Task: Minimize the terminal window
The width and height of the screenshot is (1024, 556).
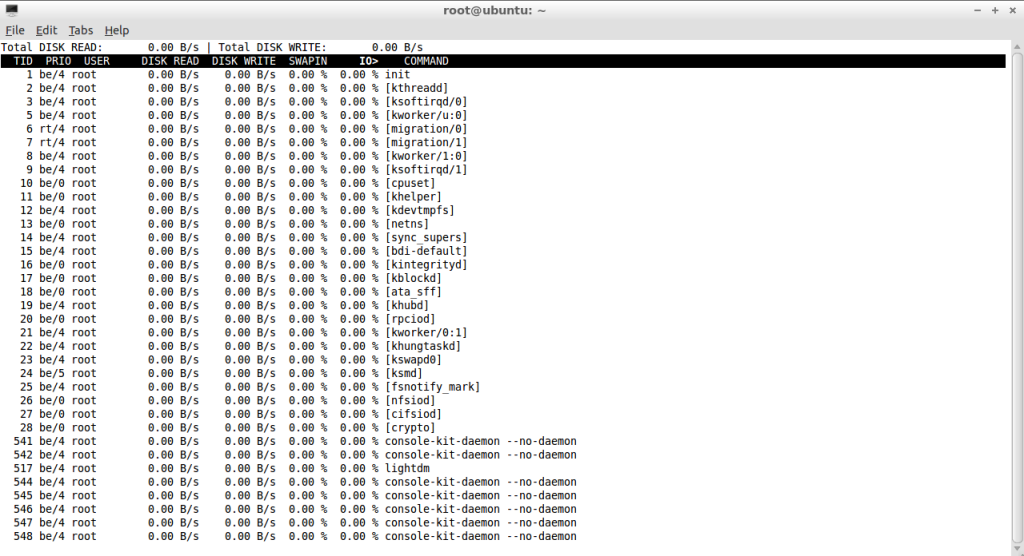Action: click(978, 10)
